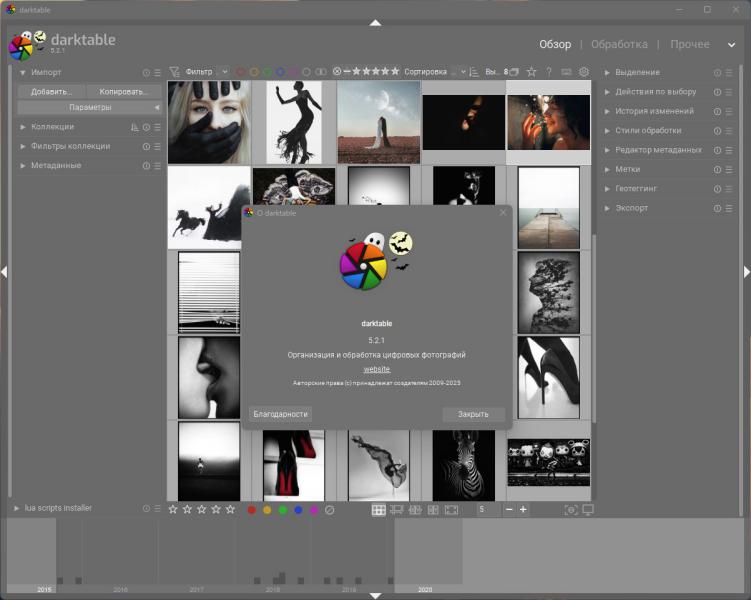This screenshot has height=600, width=751.
Task: Click the Закрыть button in the dialog
Action: [473, 414]
